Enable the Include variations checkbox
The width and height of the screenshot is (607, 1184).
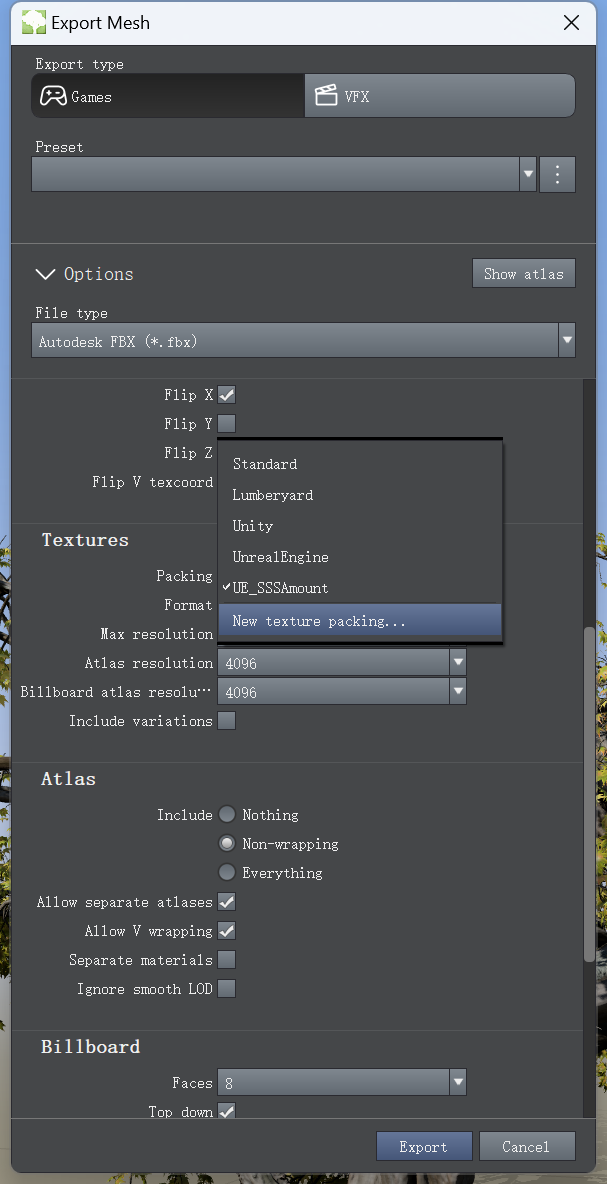click(227, 721)
